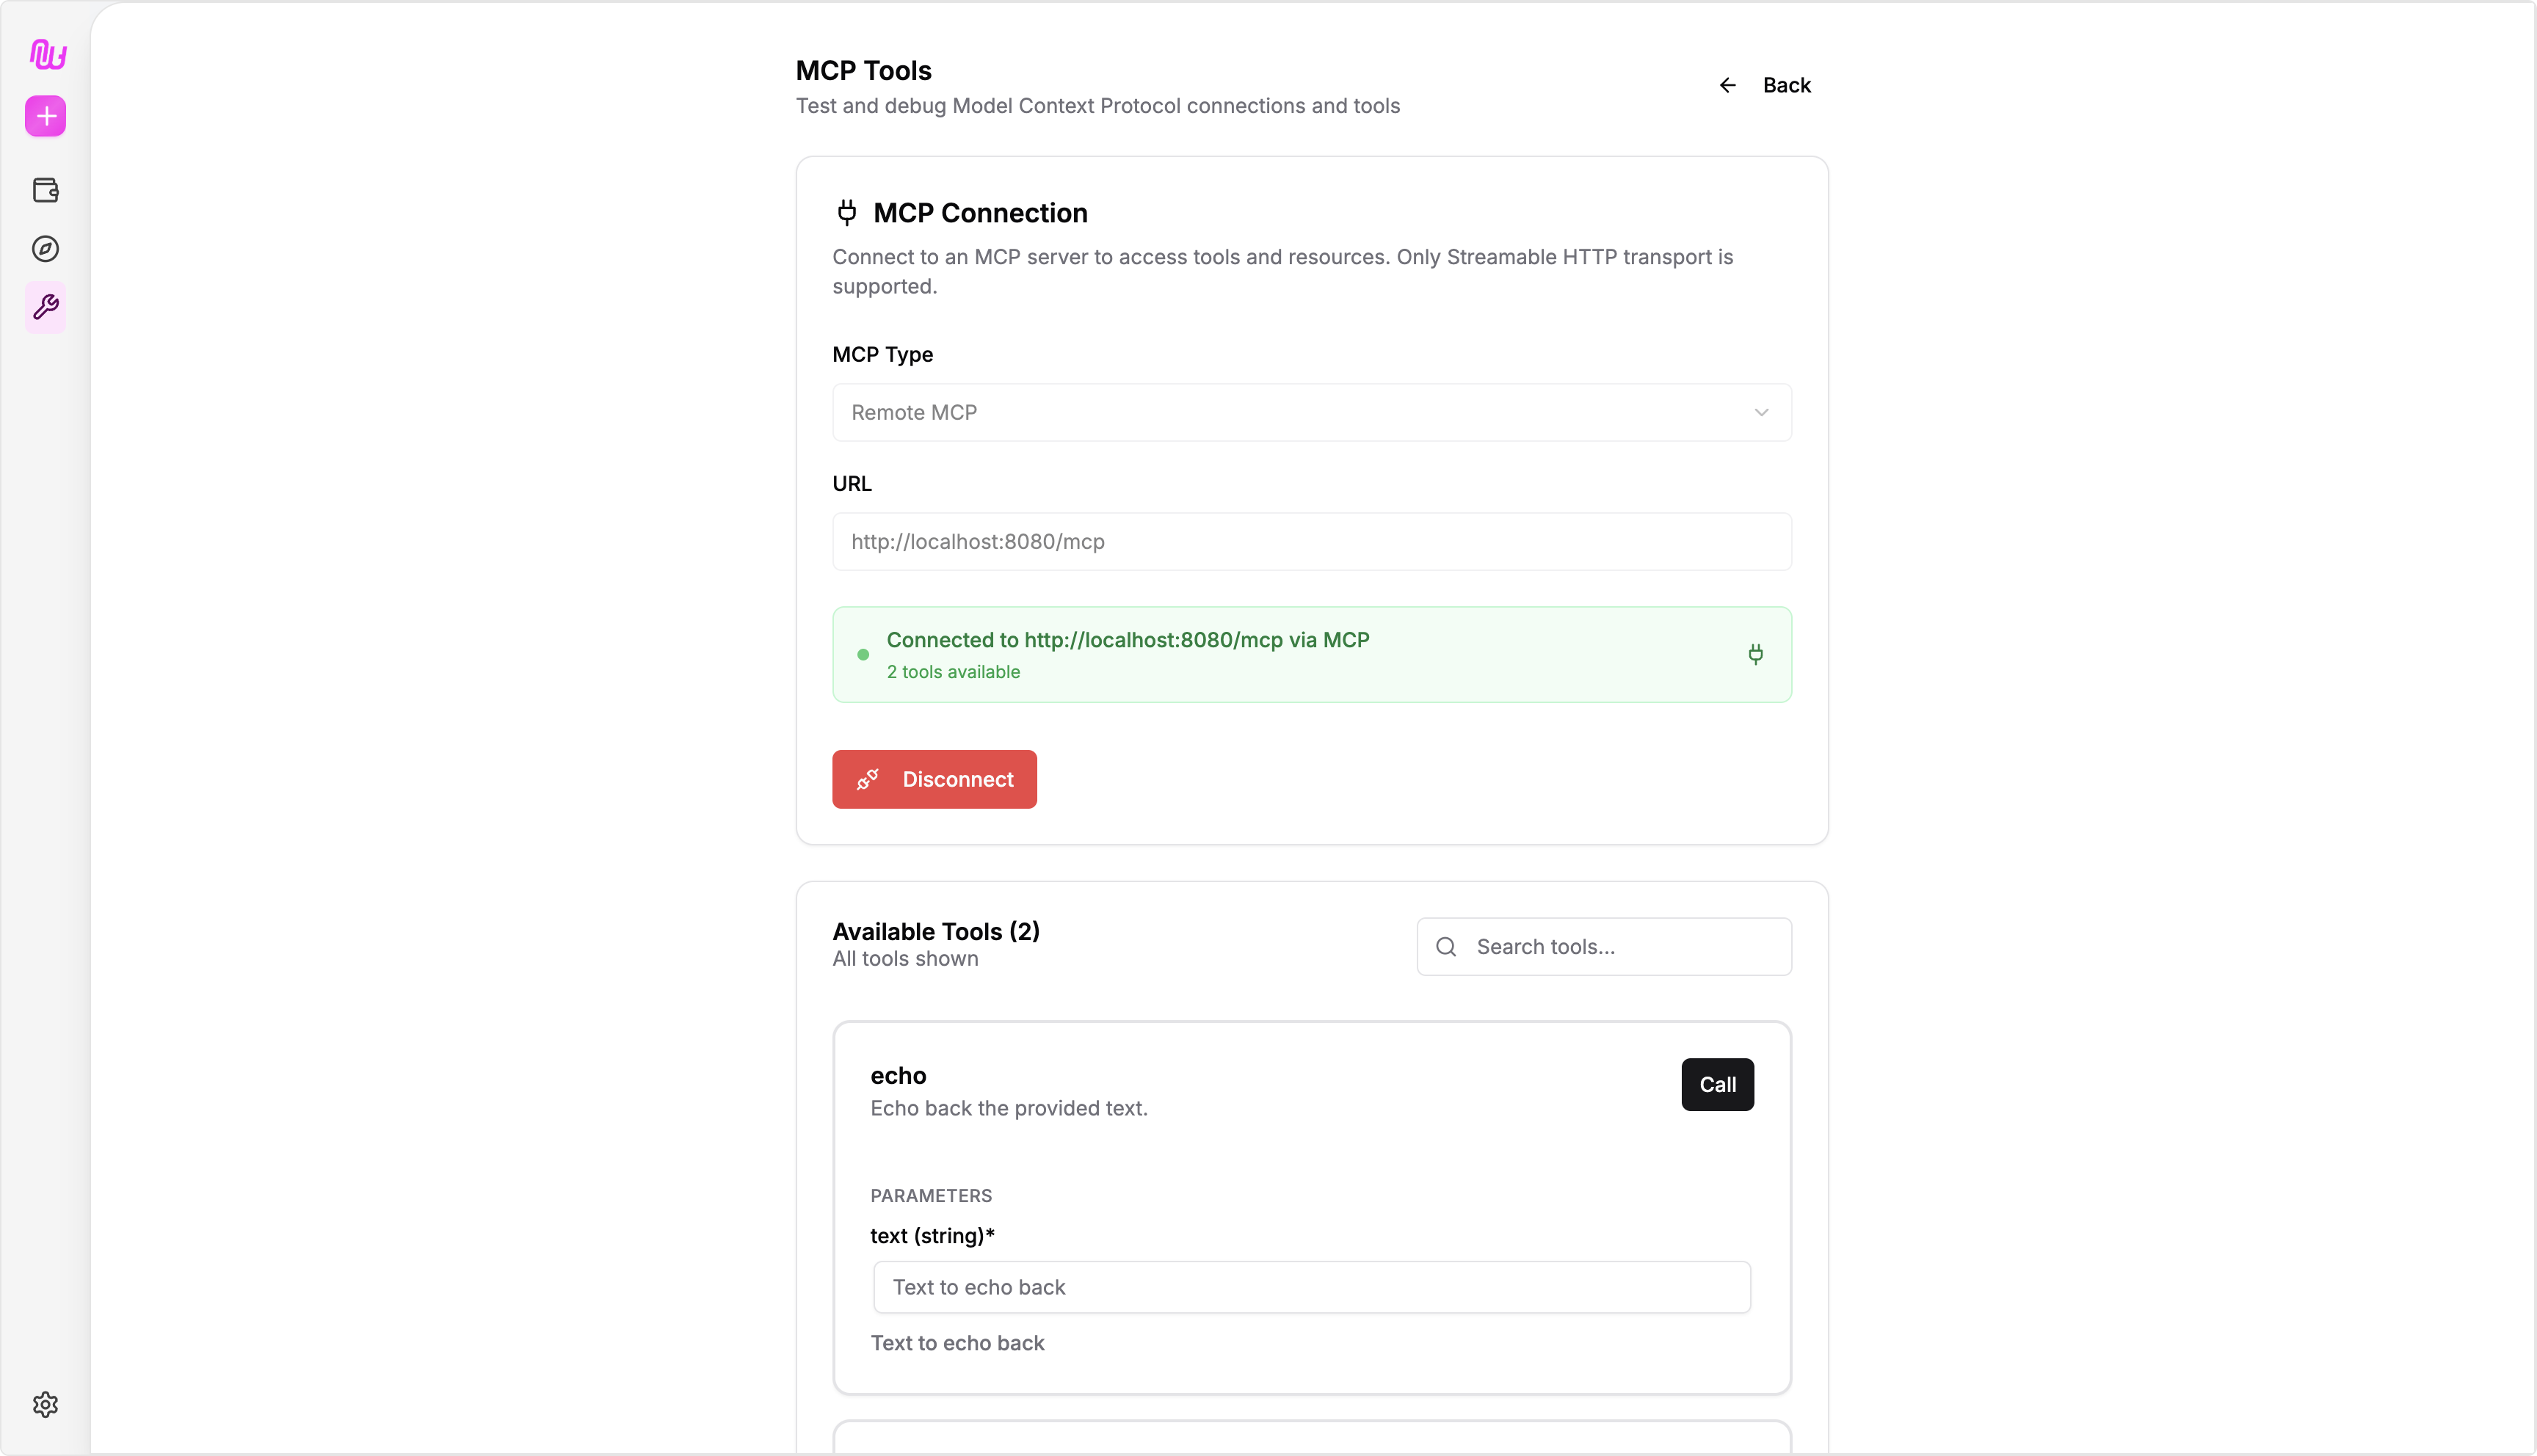The width and height of the screenshot is (2537, 1456).
Task: Select the echo tool card title
Action: [x=898, y=1076]
